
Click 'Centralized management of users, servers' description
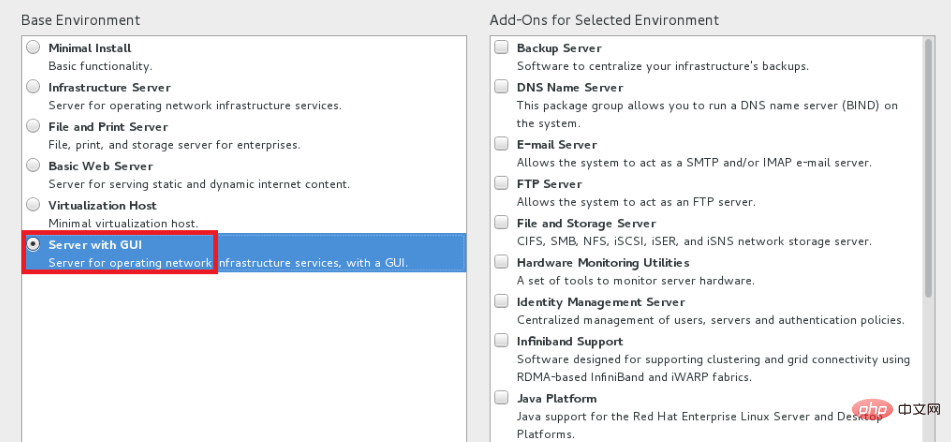[710, 320]
